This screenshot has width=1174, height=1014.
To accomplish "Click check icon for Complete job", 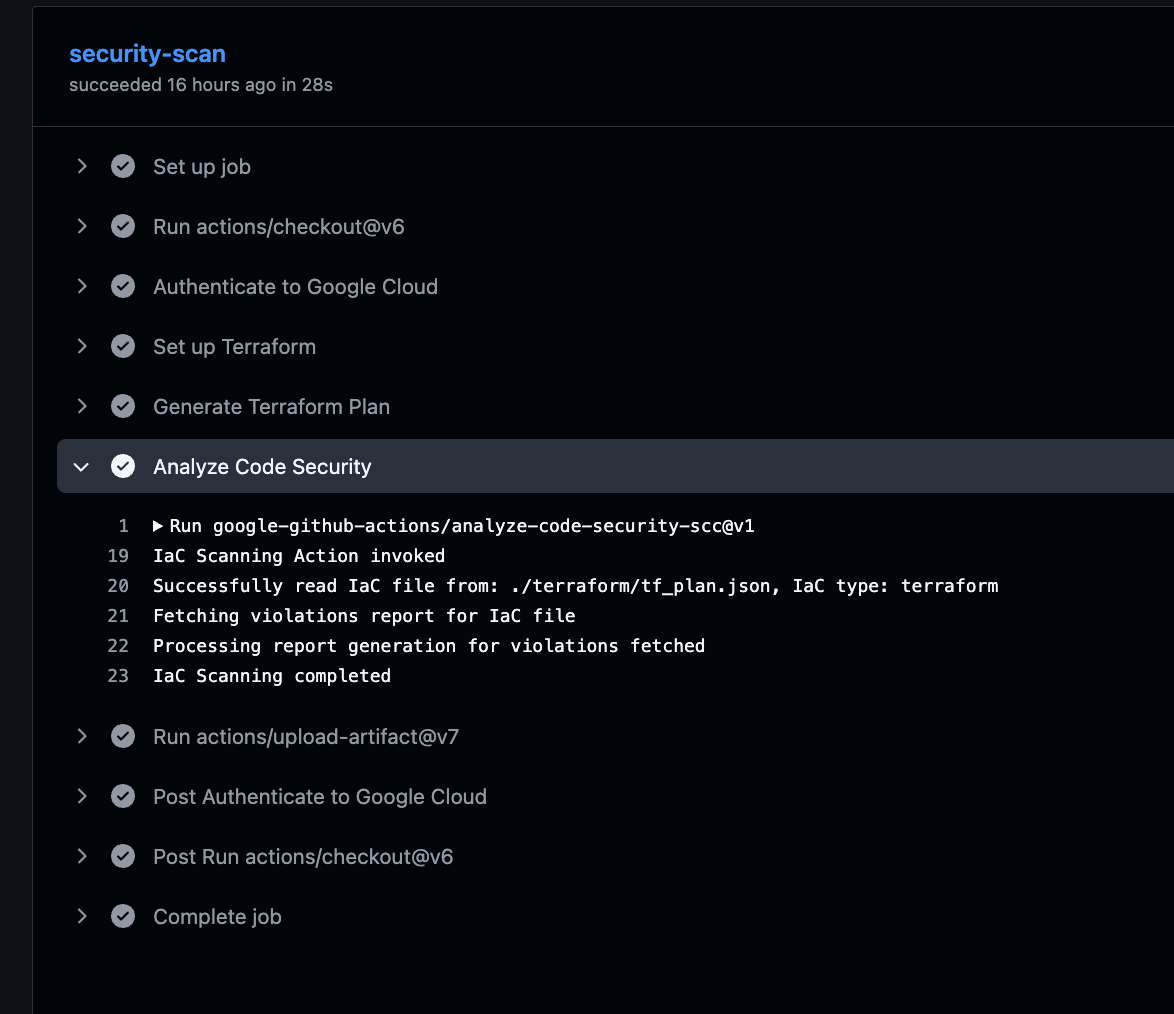I will coord(123,916).
